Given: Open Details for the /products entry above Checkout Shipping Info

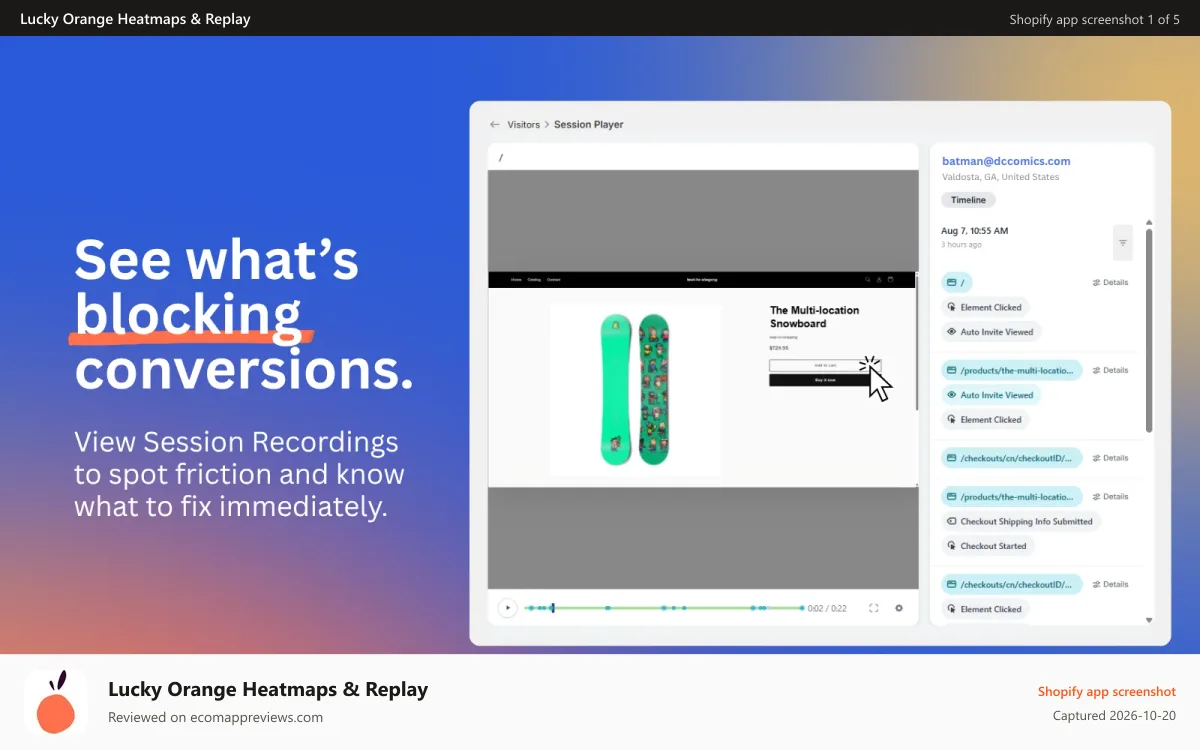Looking at the screenshot, I should [x=1110, y=497].
